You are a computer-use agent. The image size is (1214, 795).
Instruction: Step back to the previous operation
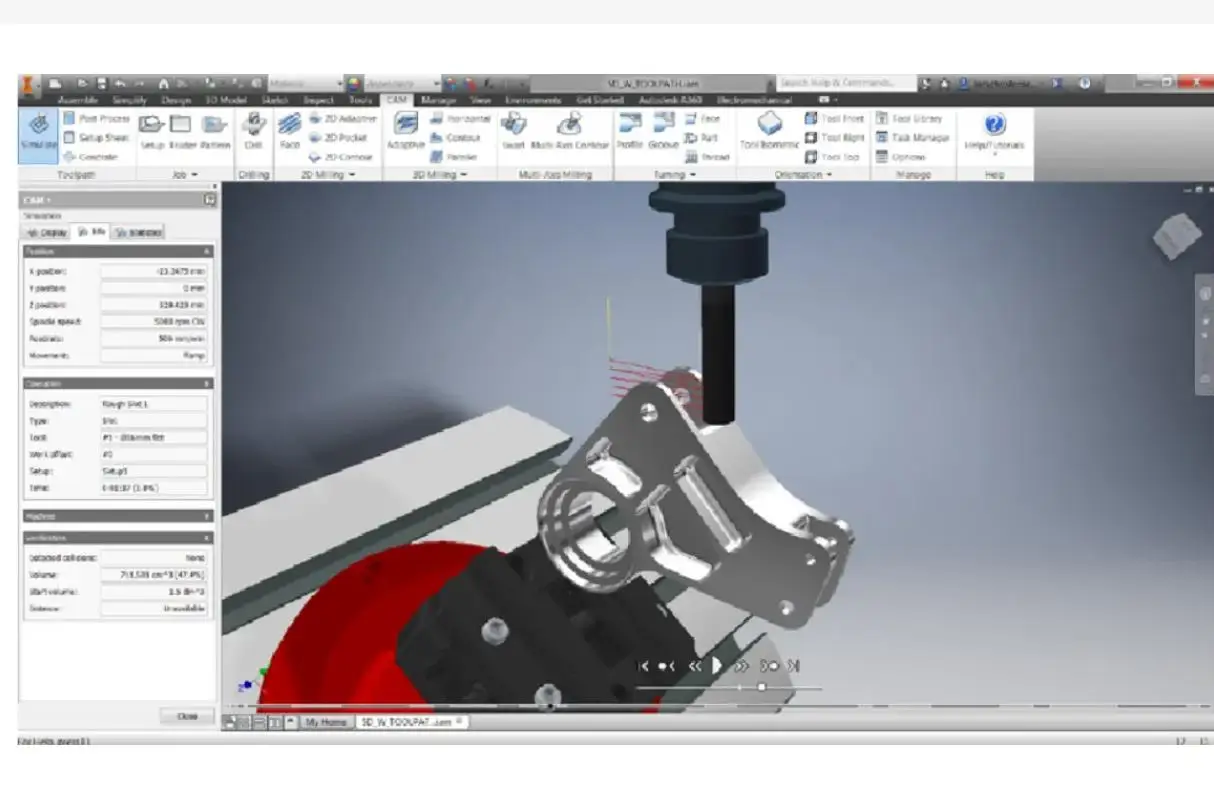coord(666,665)
